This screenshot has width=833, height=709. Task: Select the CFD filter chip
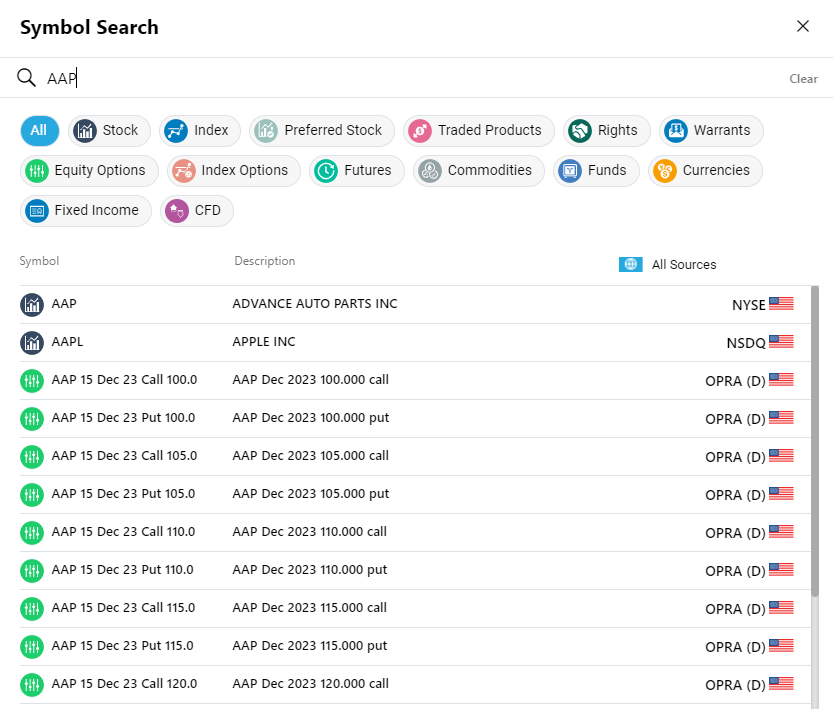pyautogui.click(x=197, y=211)
